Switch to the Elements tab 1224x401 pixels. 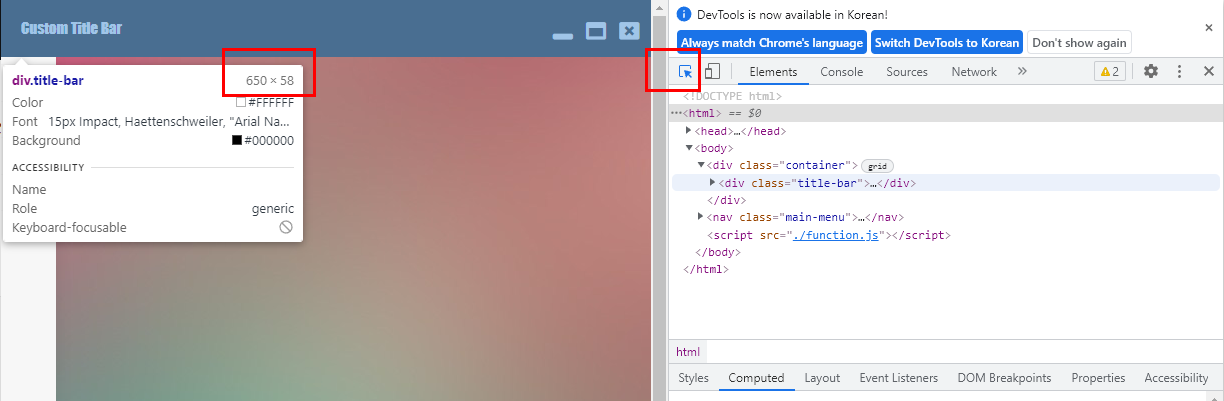pos(773,72)
